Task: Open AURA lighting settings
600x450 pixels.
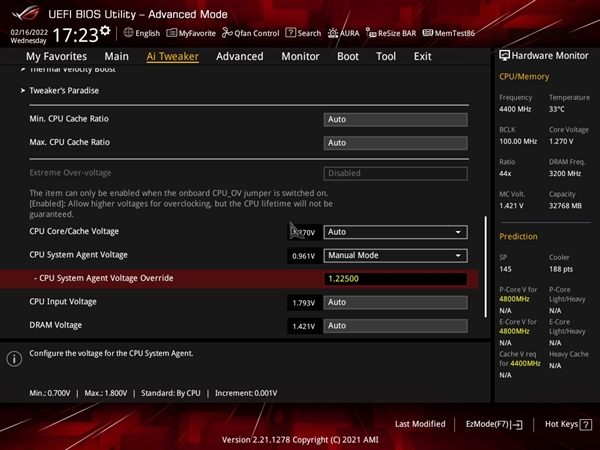Action: pyautogui.click(x=344, y=33)
